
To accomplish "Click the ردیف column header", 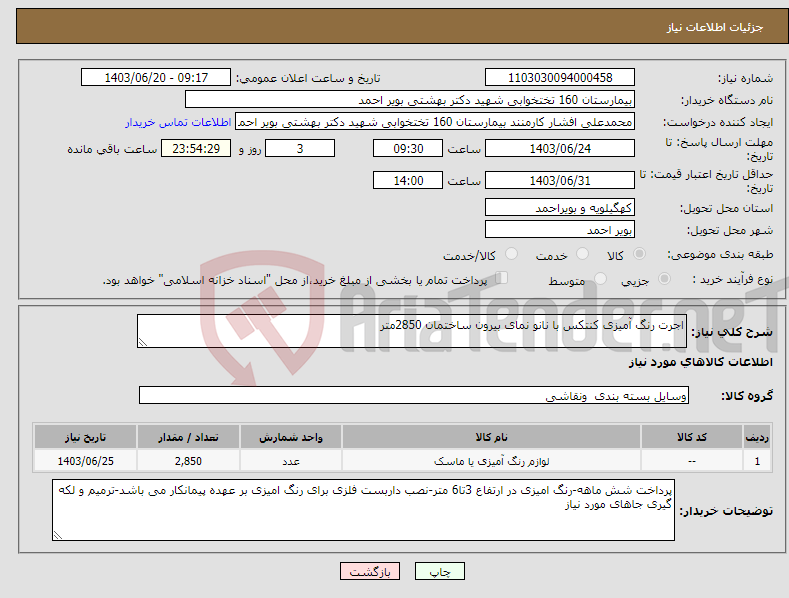I will click(757, 437).
